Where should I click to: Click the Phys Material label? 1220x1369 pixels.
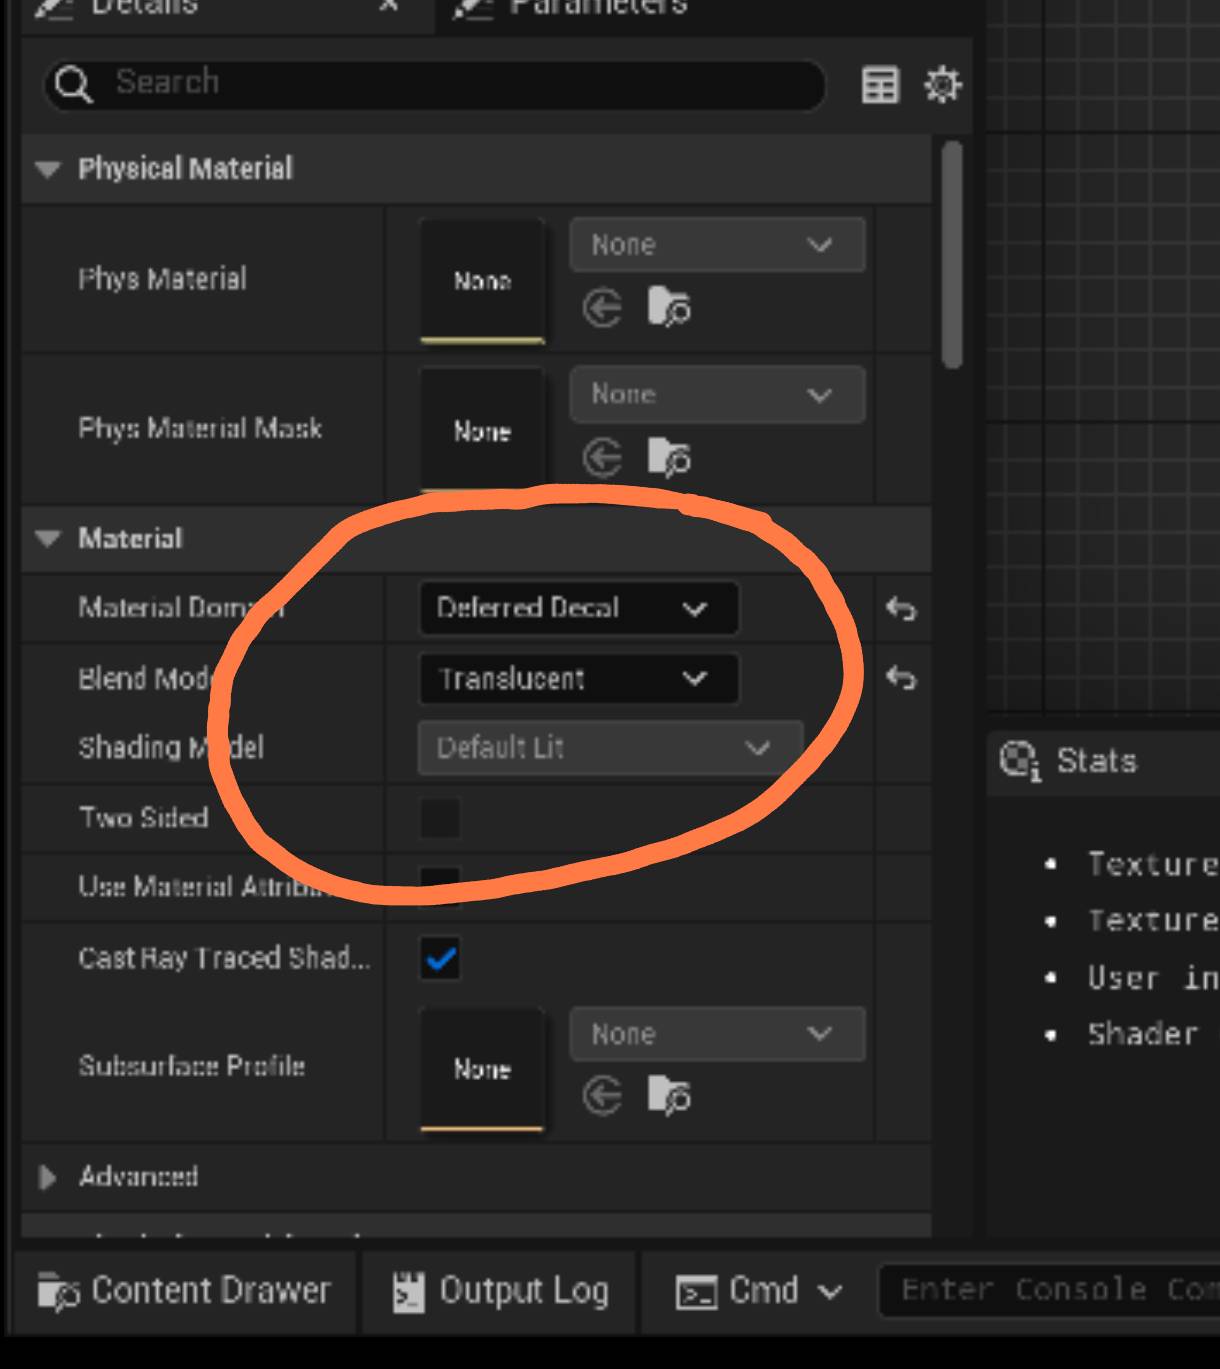coord(162,279)
